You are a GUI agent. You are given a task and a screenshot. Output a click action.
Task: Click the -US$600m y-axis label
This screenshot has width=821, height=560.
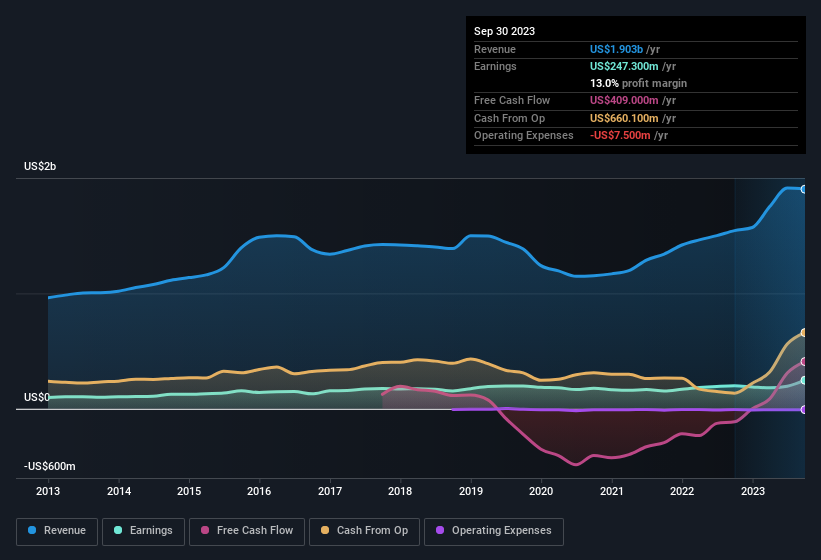point(50,466)
